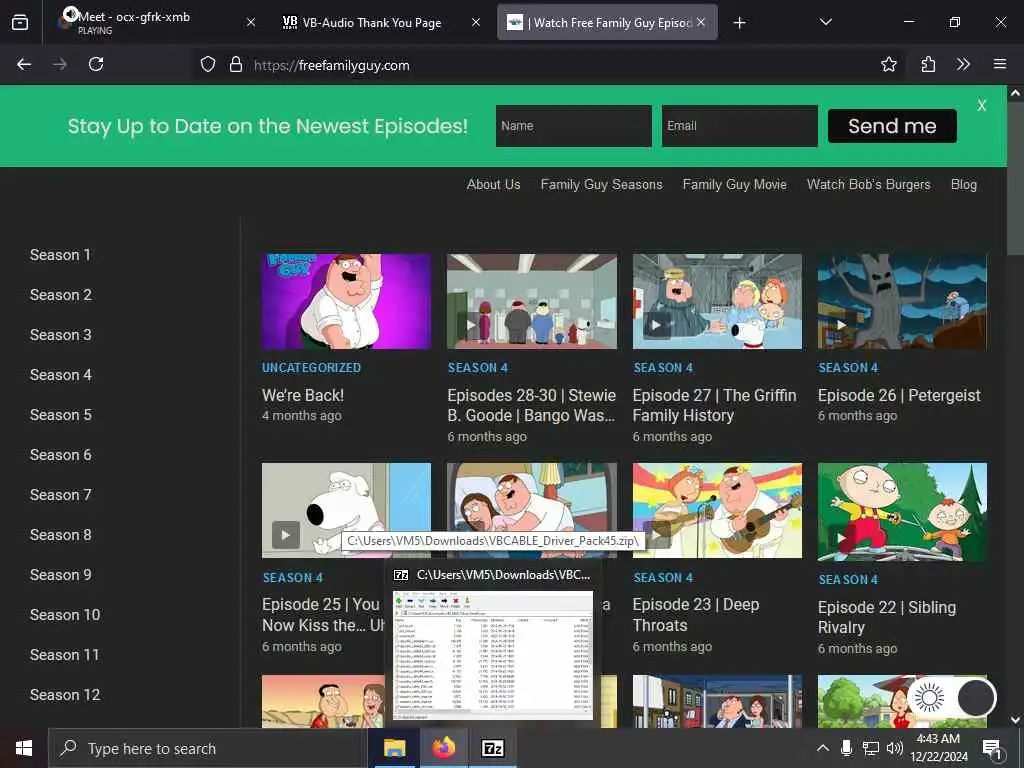Click the Name field in banner
Viewport: 1024px width, 768px height.
point(573,126)
